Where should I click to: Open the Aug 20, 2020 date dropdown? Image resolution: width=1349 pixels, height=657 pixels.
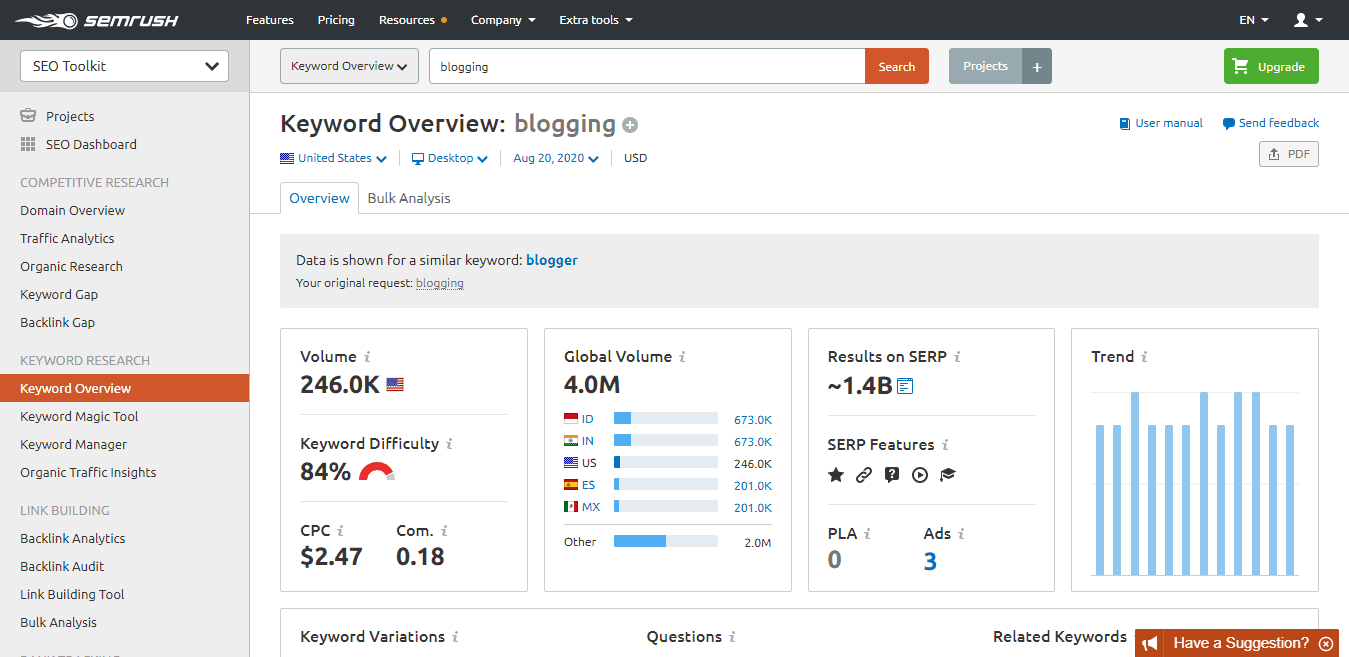pyautogui.click(x=555, y=158)
